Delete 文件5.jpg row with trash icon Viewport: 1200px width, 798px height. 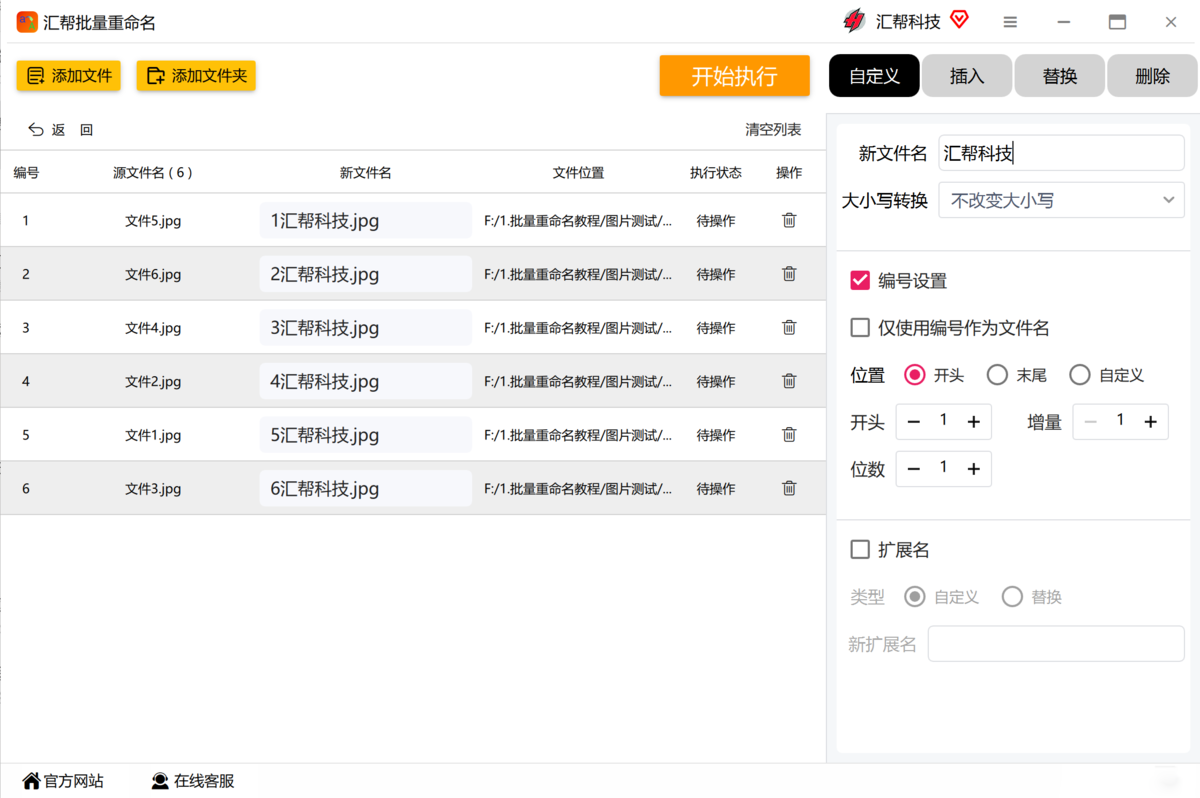pos(789,221)
